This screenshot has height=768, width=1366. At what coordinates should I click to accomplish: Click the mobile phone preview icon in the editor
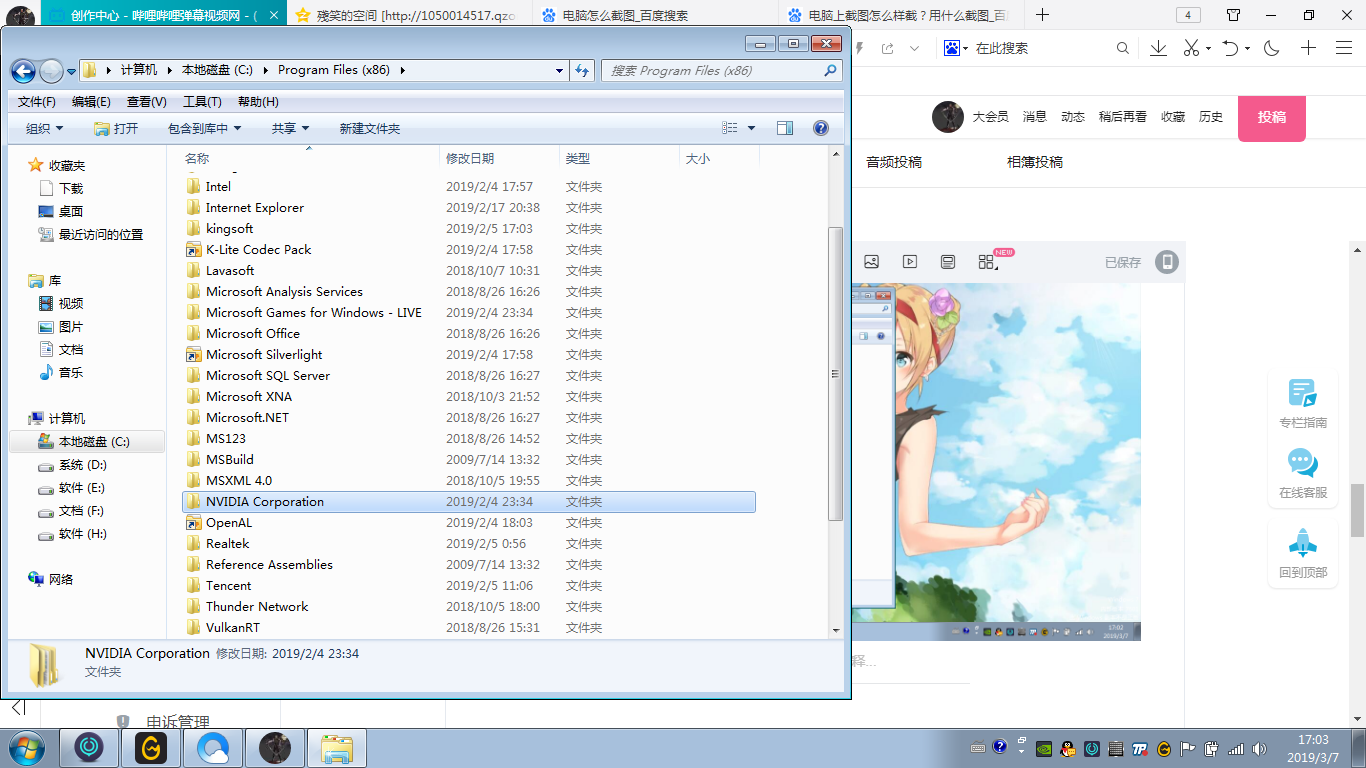click(x=1167, y=262)
